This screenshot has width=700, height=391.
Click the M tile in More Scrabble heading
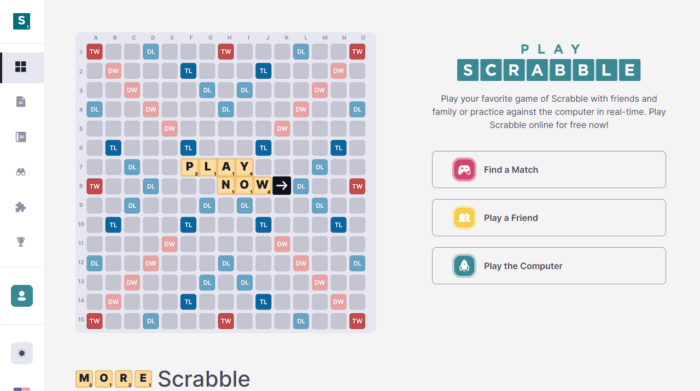click(x=84, y=379)
